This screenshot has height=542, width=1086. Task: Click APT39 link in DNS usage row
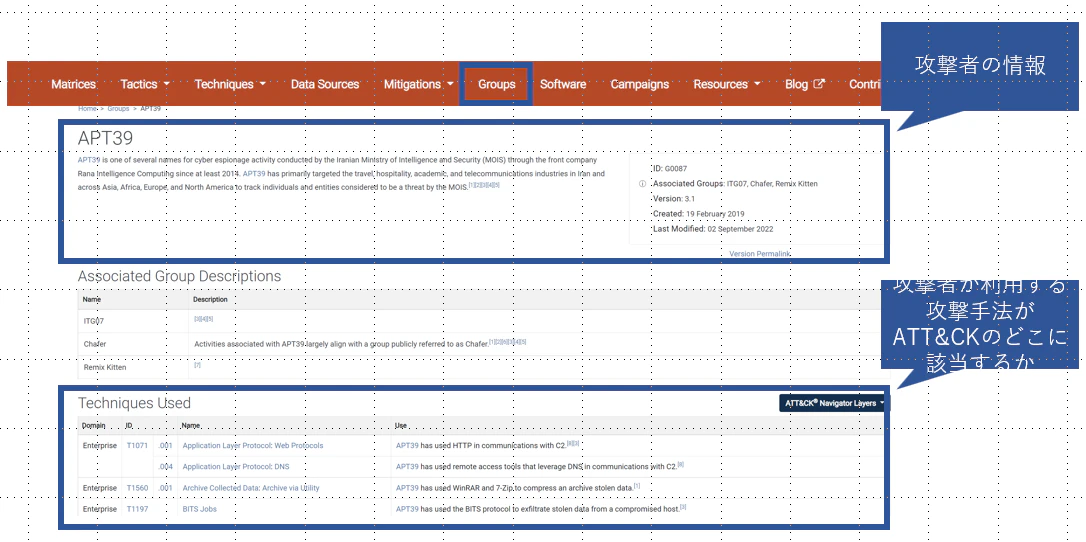407,467
